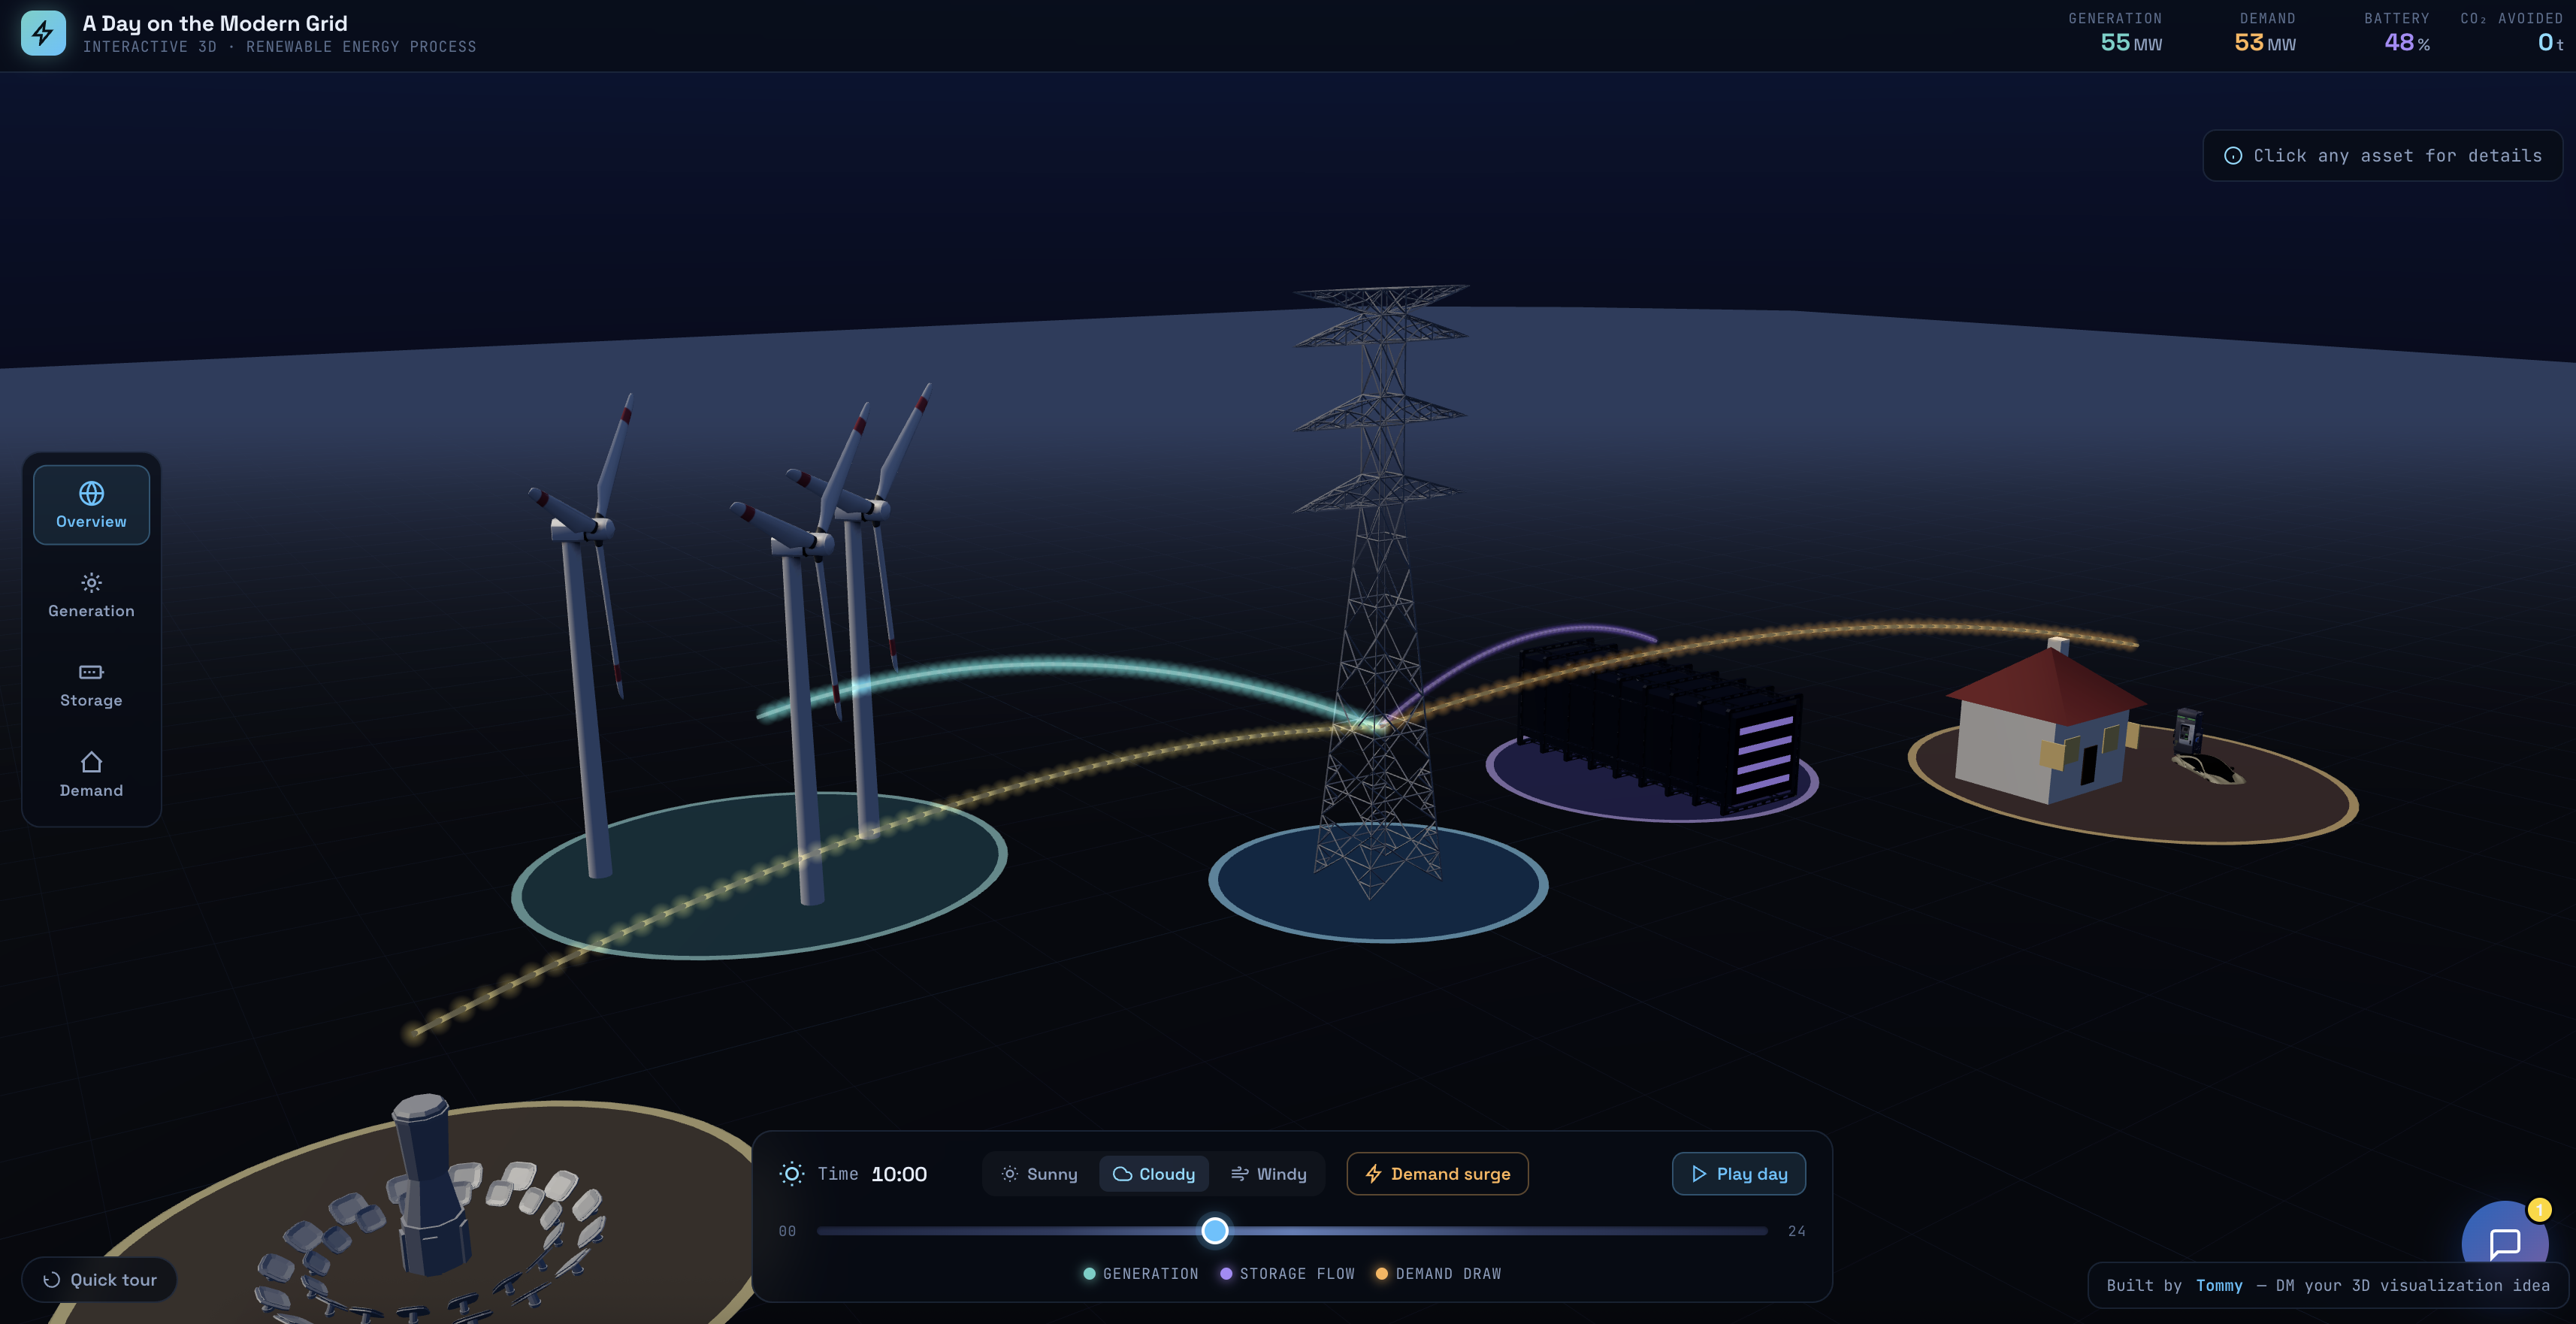
Task: Click the time slider handle
Action: point(1215,1231)
